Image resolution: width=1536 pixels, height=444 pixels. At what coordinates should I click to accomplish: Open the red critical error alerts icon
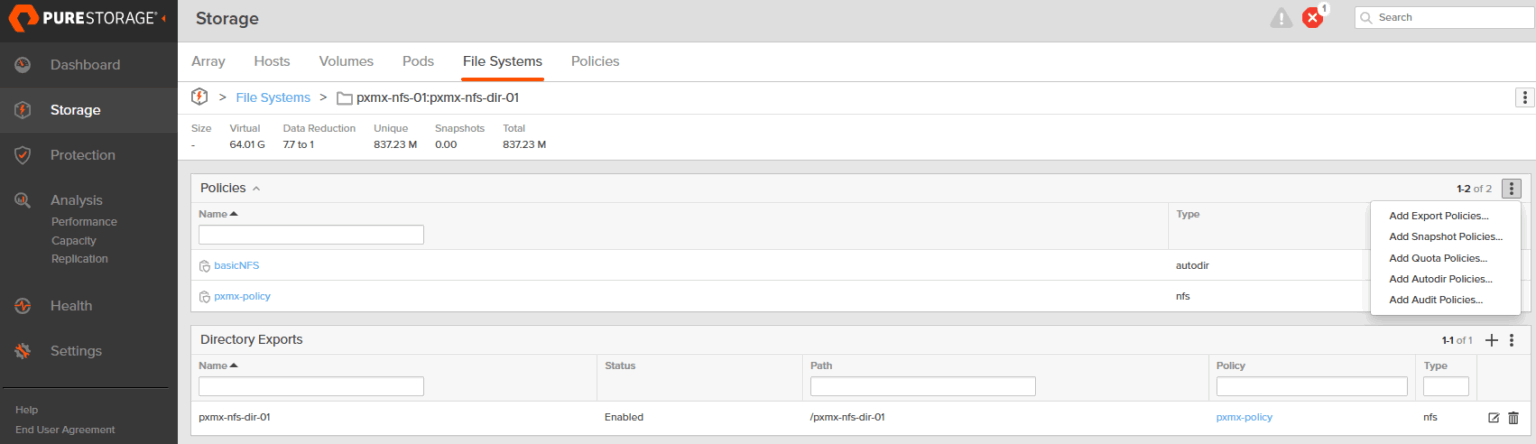click(1313, 18)
